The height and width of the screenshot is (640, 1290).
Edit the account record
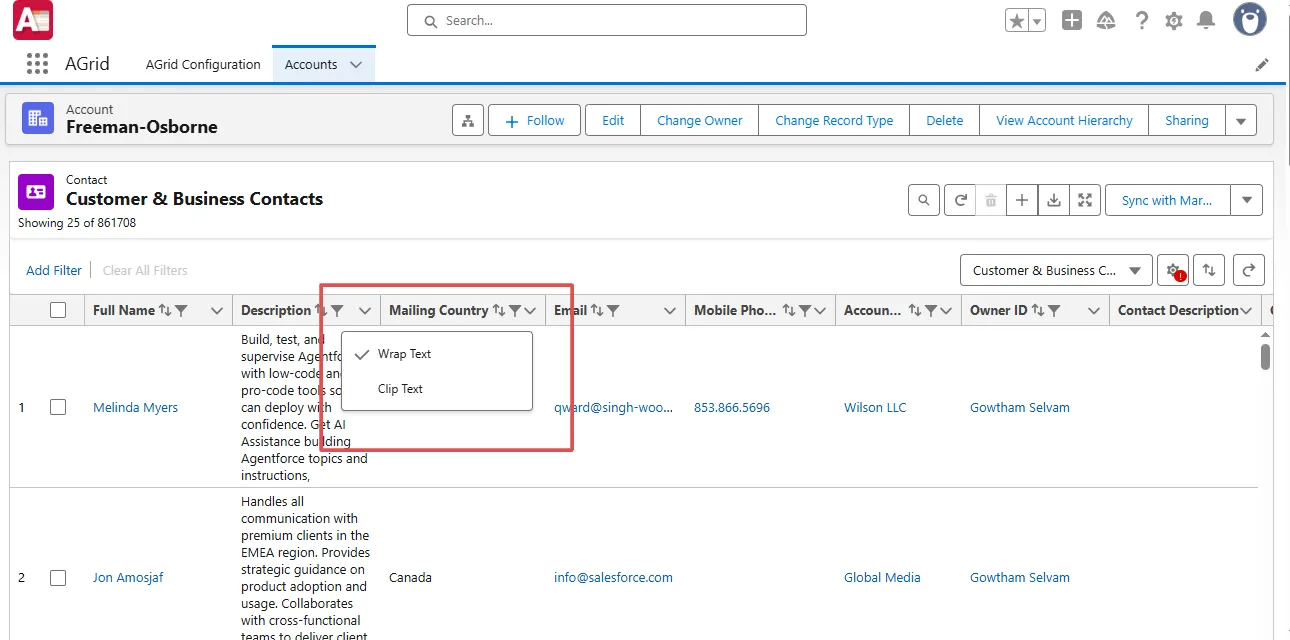tap(613, 120)
